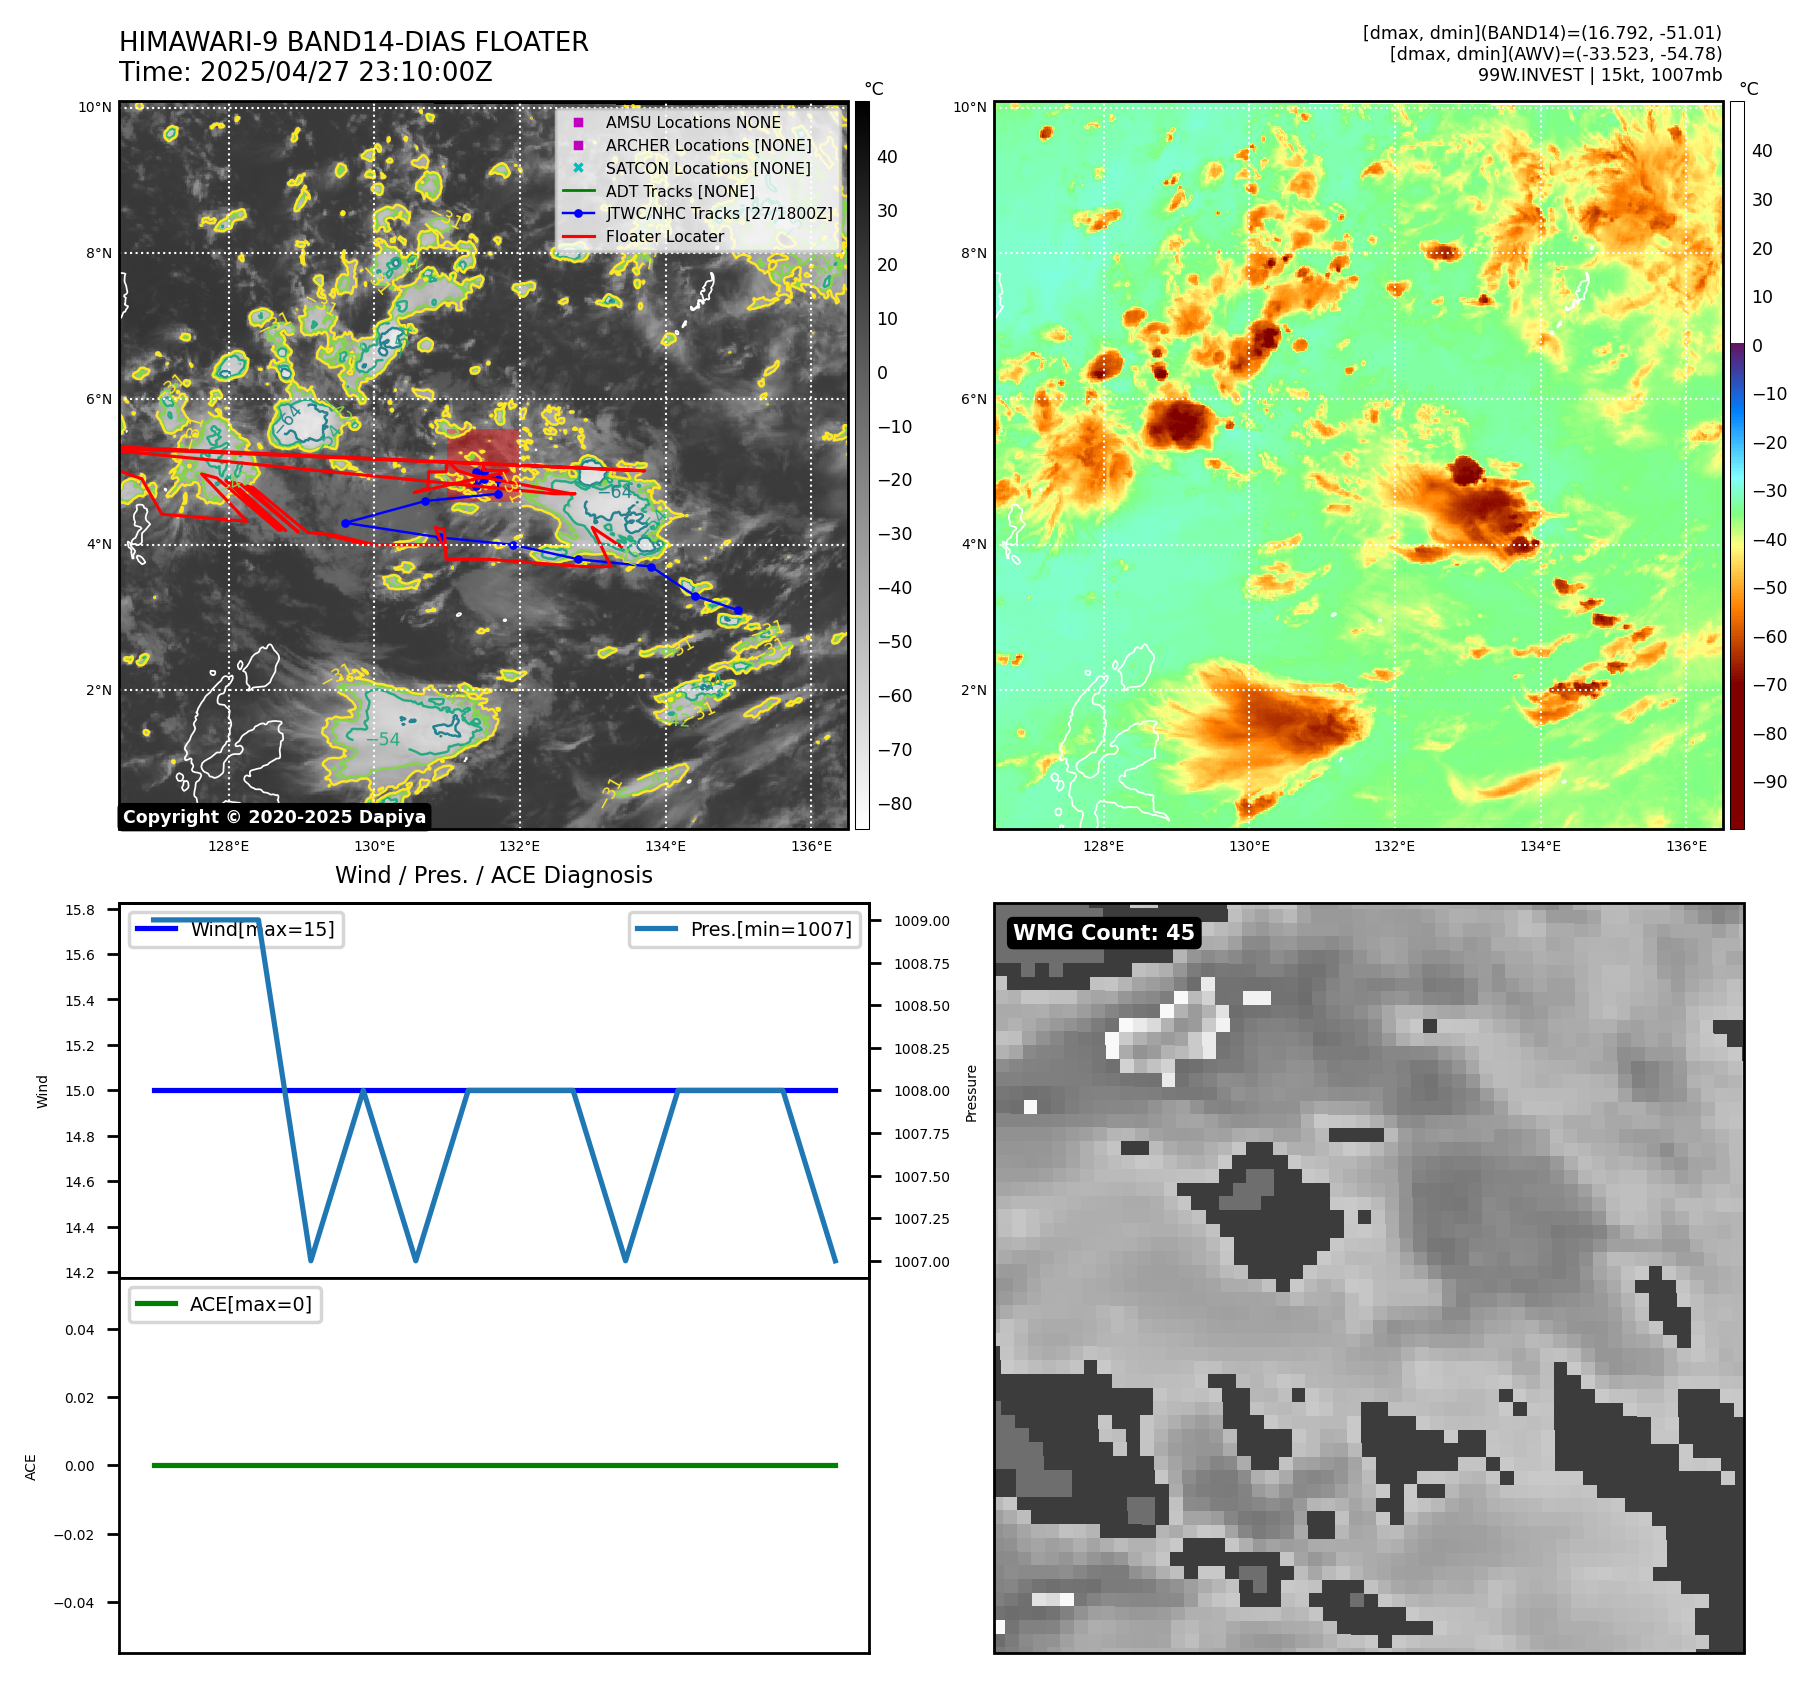Click '99W.INVEST | 15kt, 1007mb' storm label
Image resolution: width=1813 pixels, height=1690 pixels.
pos(1600,75)
